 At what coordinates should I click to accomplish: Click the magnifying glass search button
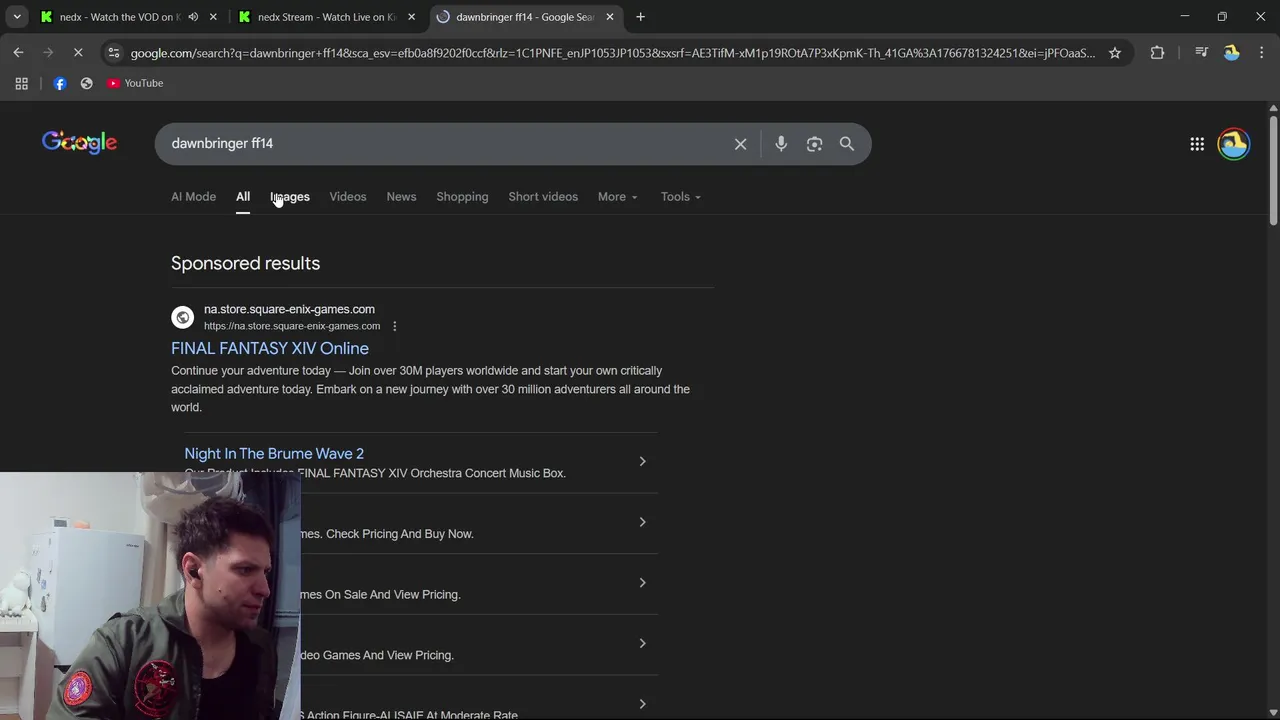point(847,144)
